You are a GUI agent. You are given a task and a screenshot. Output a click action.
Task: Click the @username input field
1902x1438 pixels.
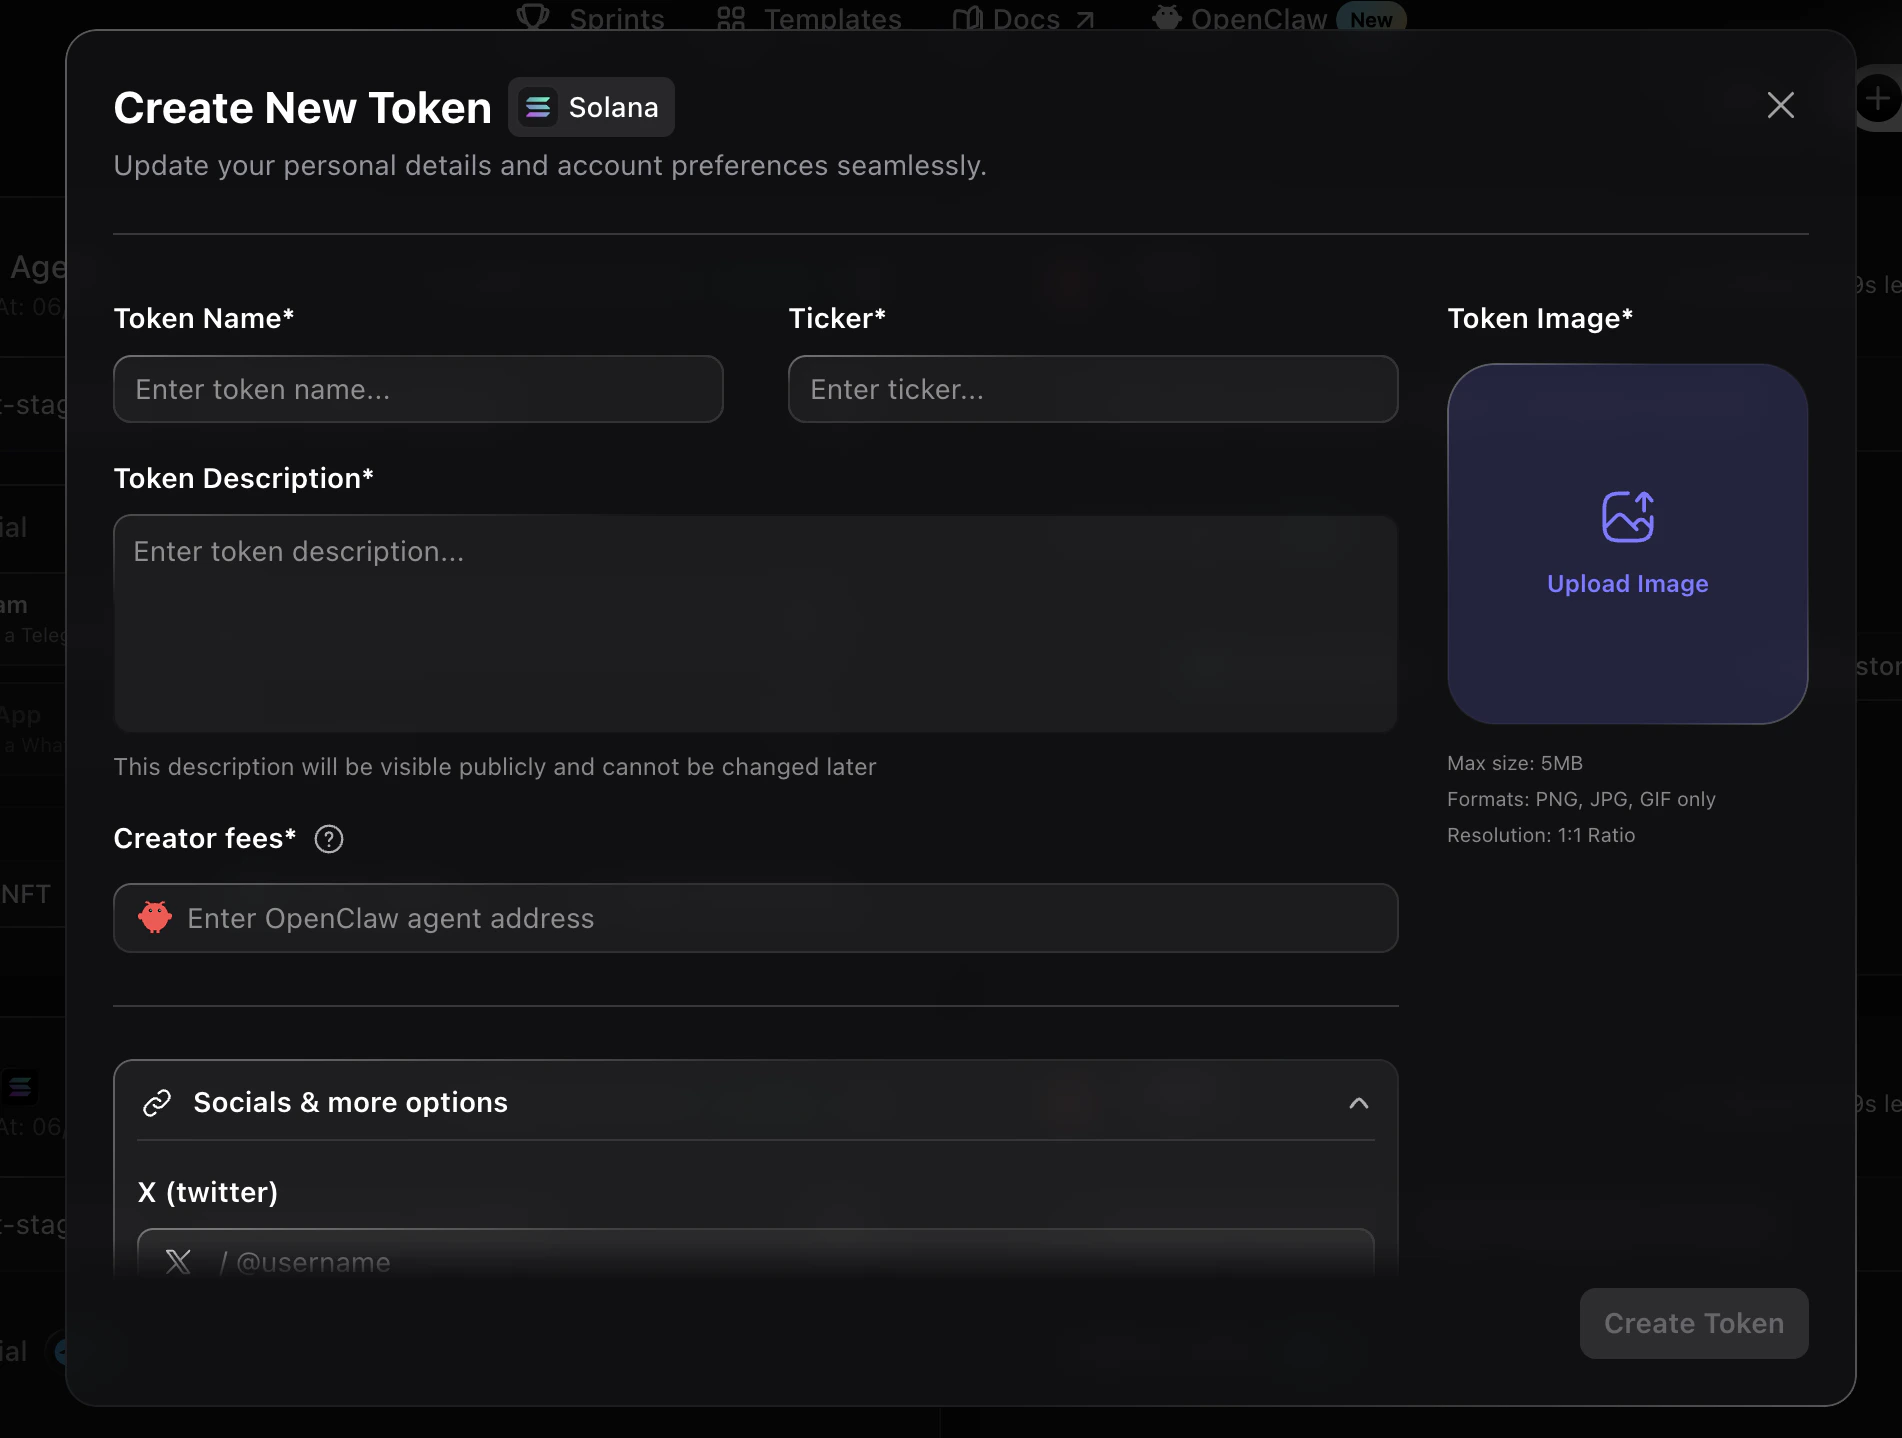[x=700, y=1262]
